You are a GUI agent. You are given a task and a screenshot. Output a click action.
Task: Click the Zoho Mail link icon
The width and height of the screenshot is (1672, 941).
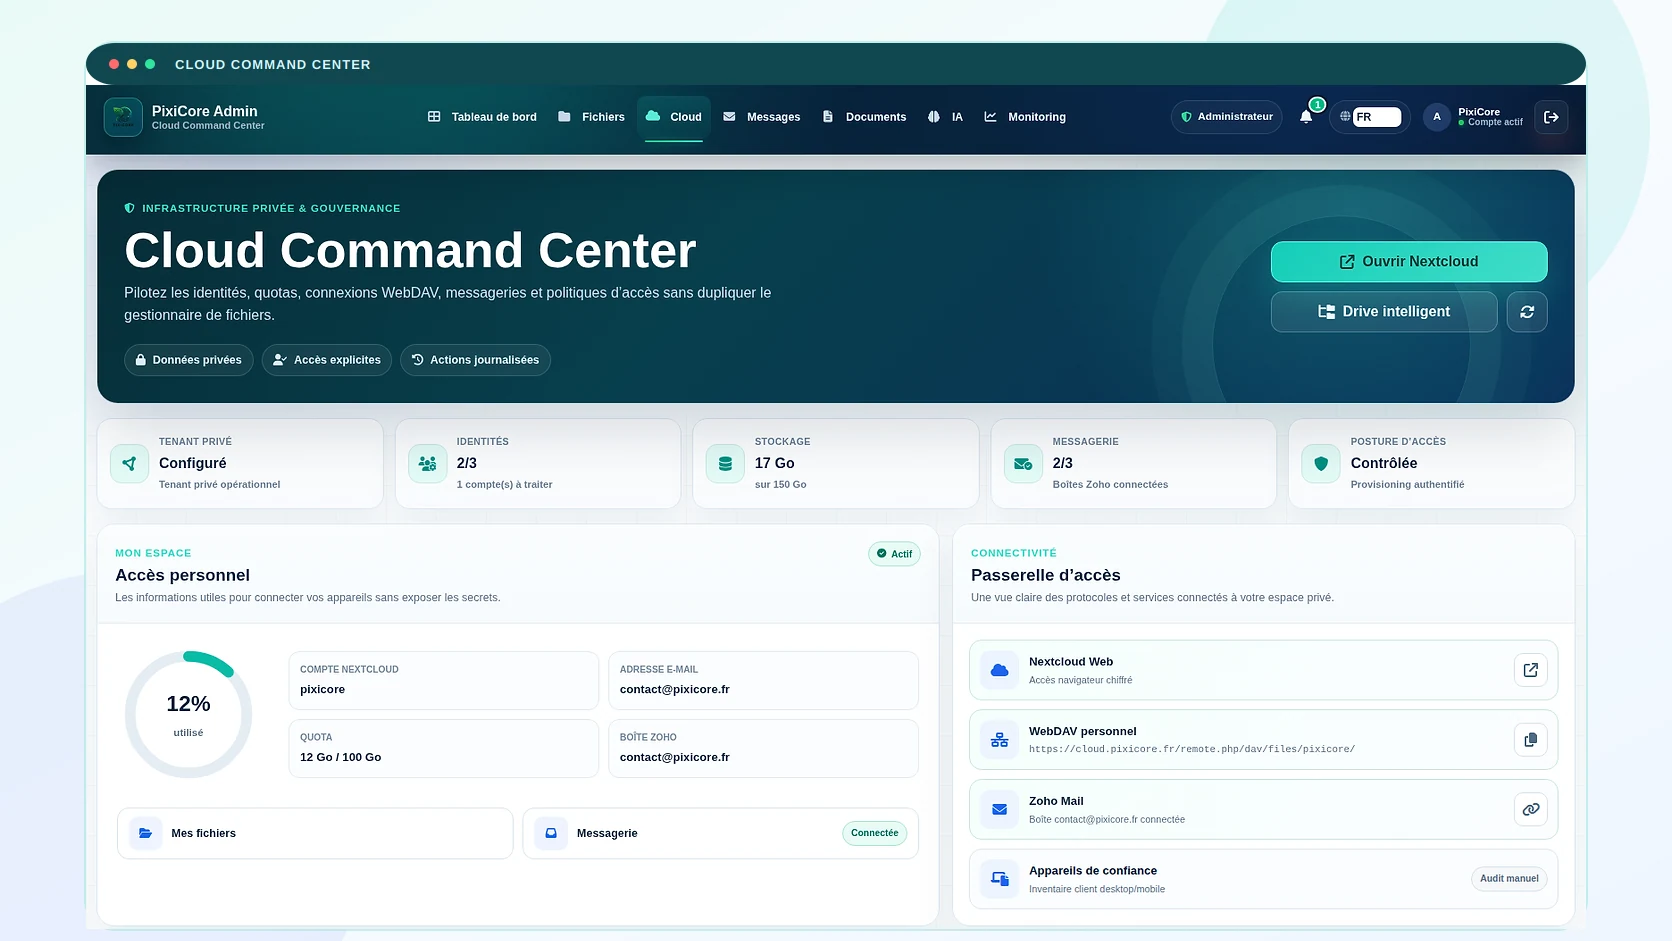click(x=1531, y=809)
